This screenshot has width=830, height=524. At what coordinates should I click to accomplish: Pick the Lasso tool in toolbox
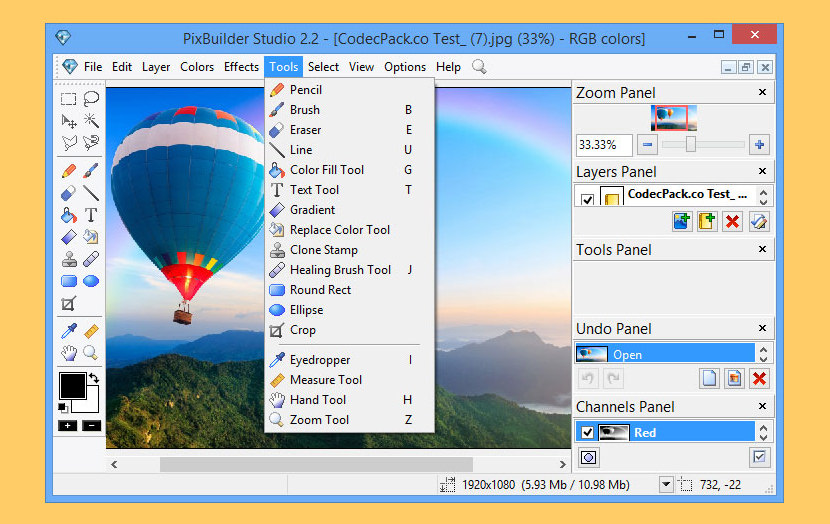[91, 98]
